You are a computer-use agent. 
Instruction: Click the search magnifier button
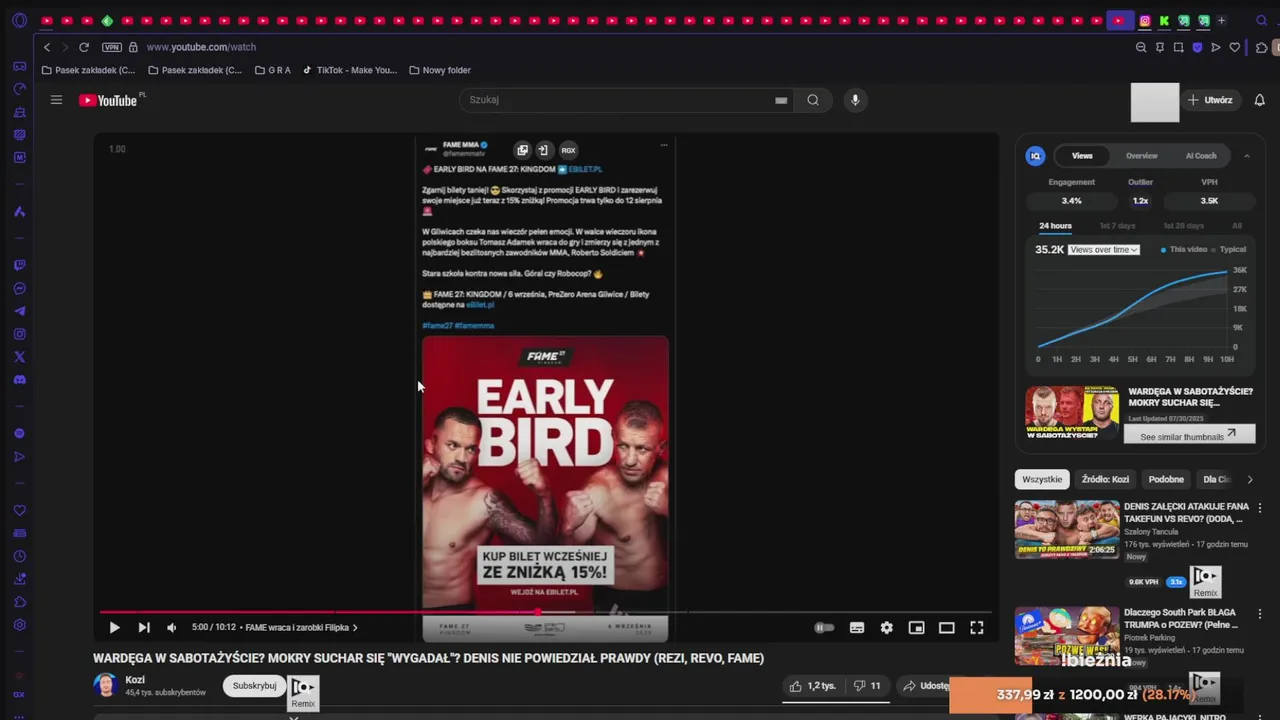click(813, 100)
